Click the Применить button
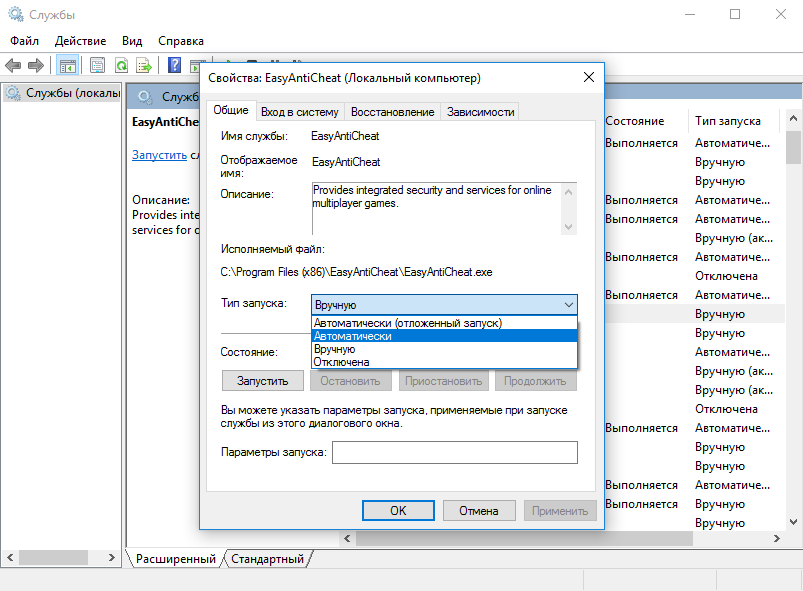The height and width of the screenshot is (591, 803). [560, 511]
